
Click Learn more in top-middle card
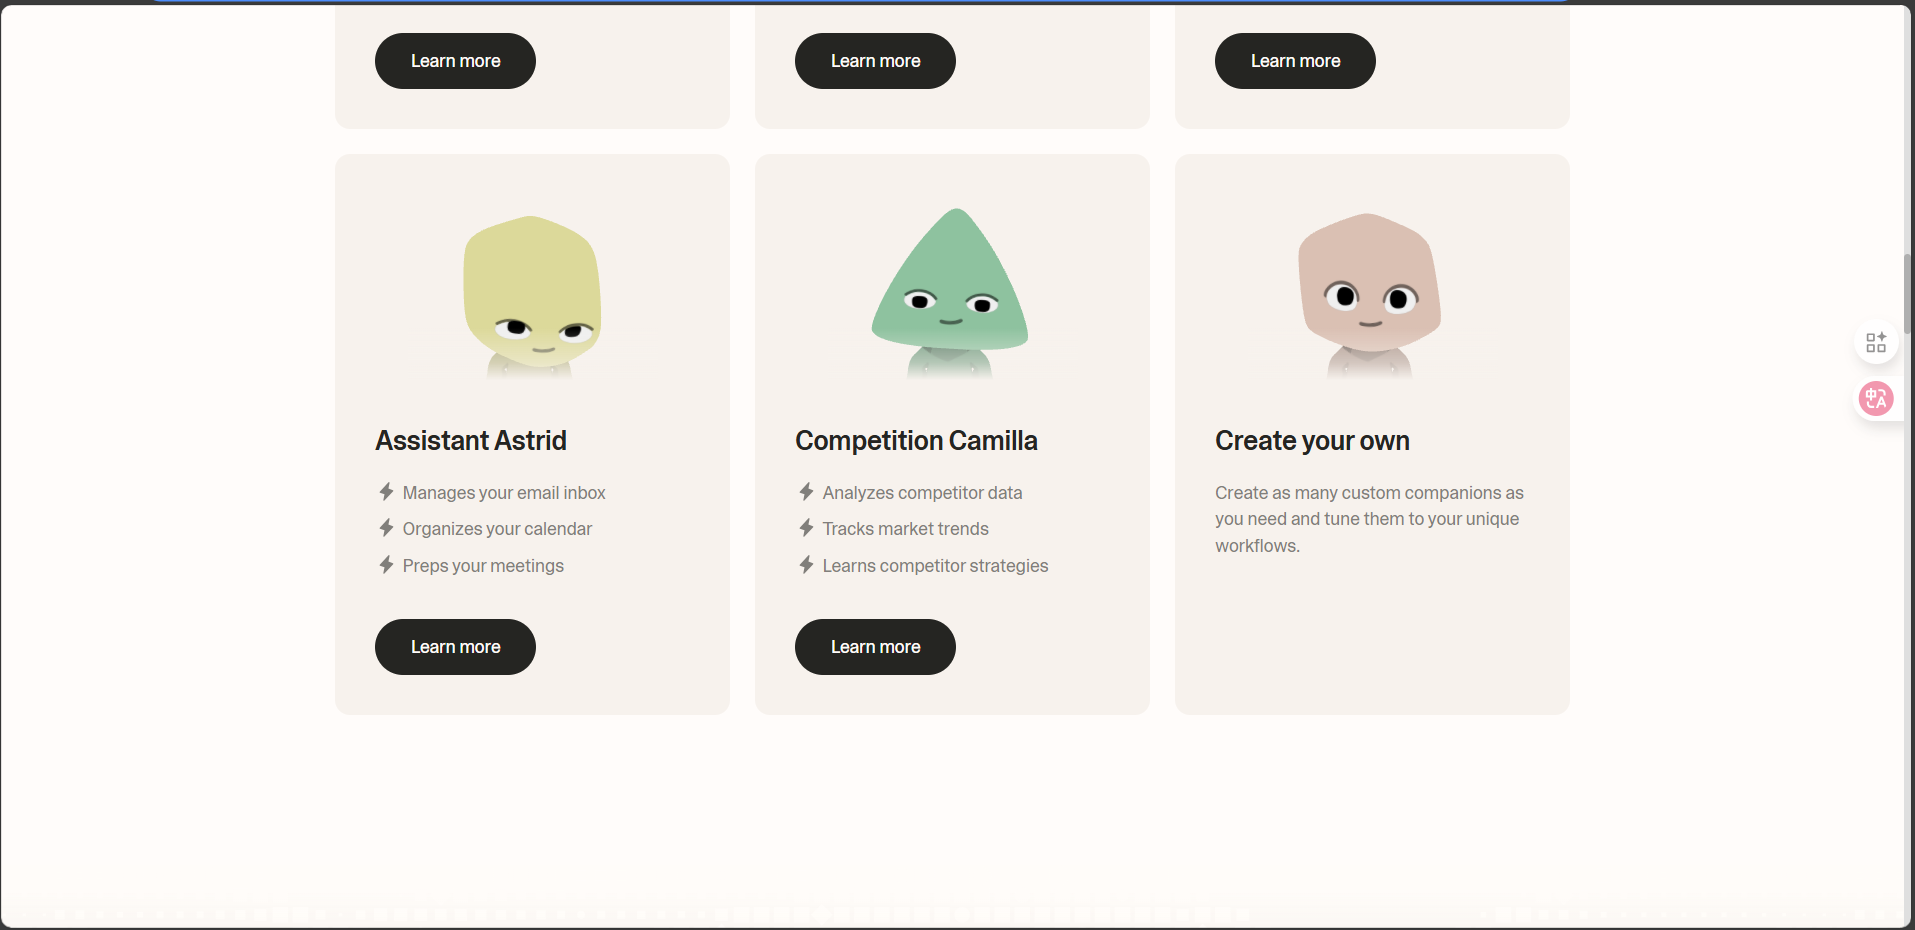(875, 61)
